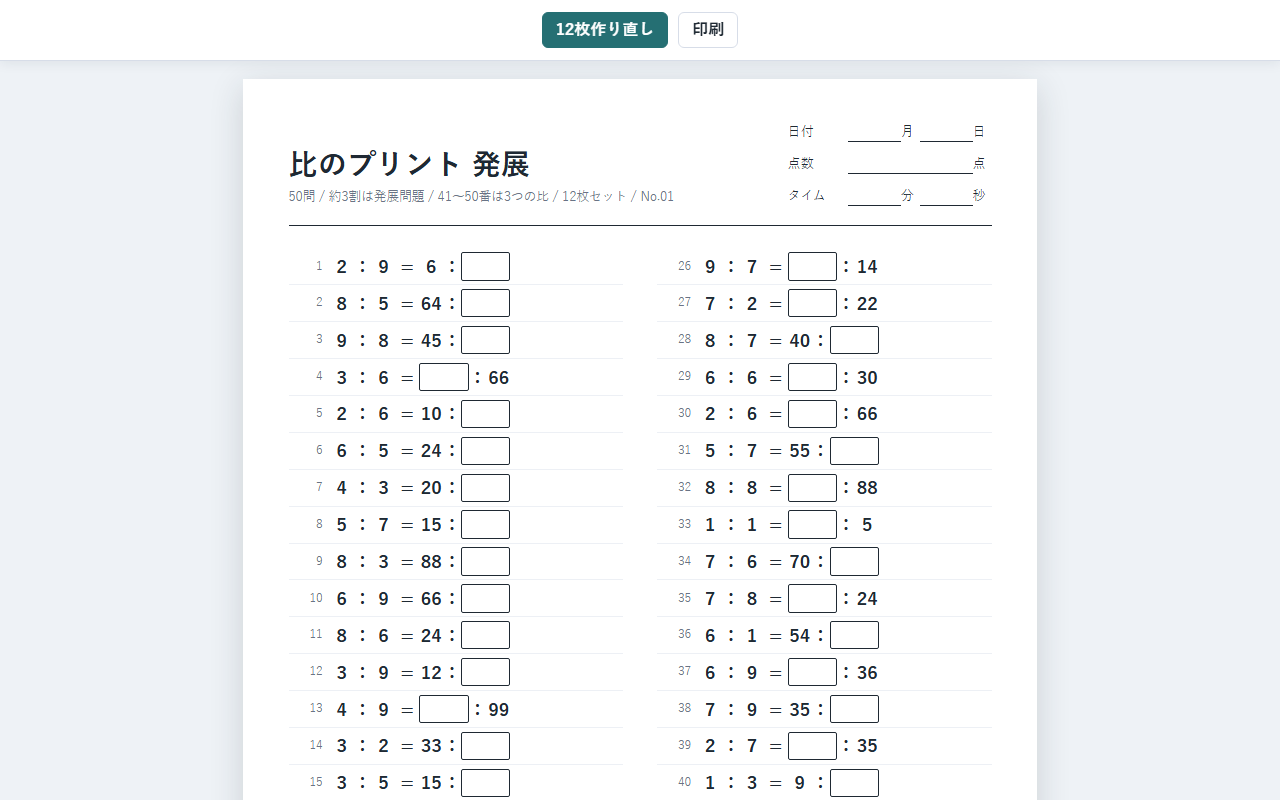Click answer box in problem 13 before 99
The height and width of the screenshot is (800, 1280).
point(444,709)
